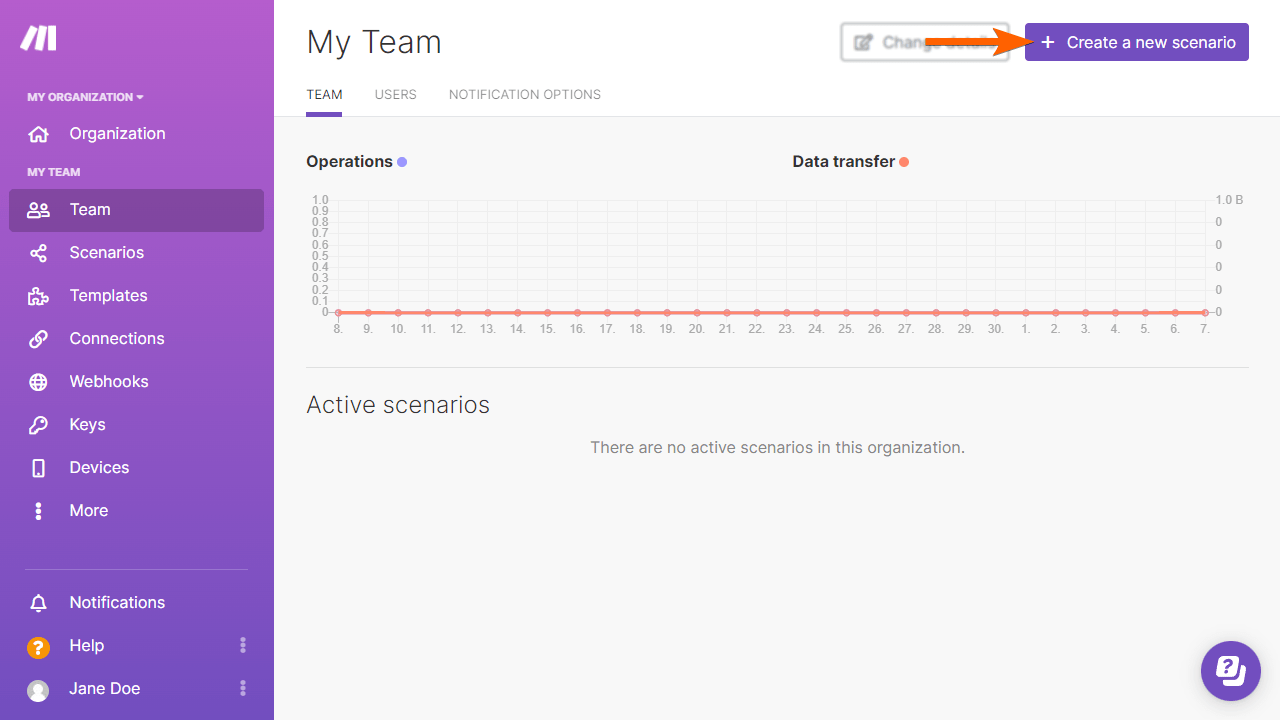Click the Scenarios share-nodes icon
1280x720 pixels.
click(x=38, y=253)
